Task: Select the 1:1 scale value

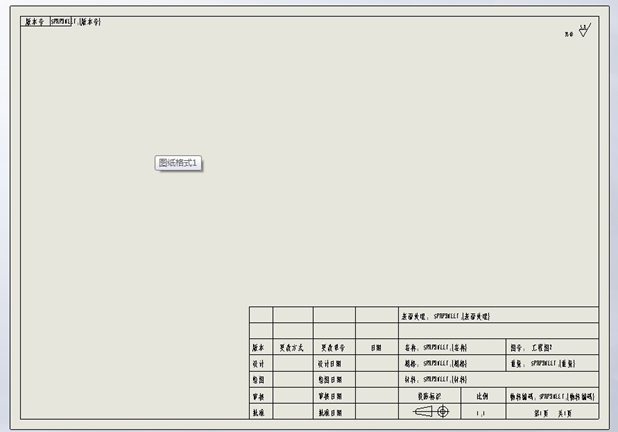Action: pos(482,412)
